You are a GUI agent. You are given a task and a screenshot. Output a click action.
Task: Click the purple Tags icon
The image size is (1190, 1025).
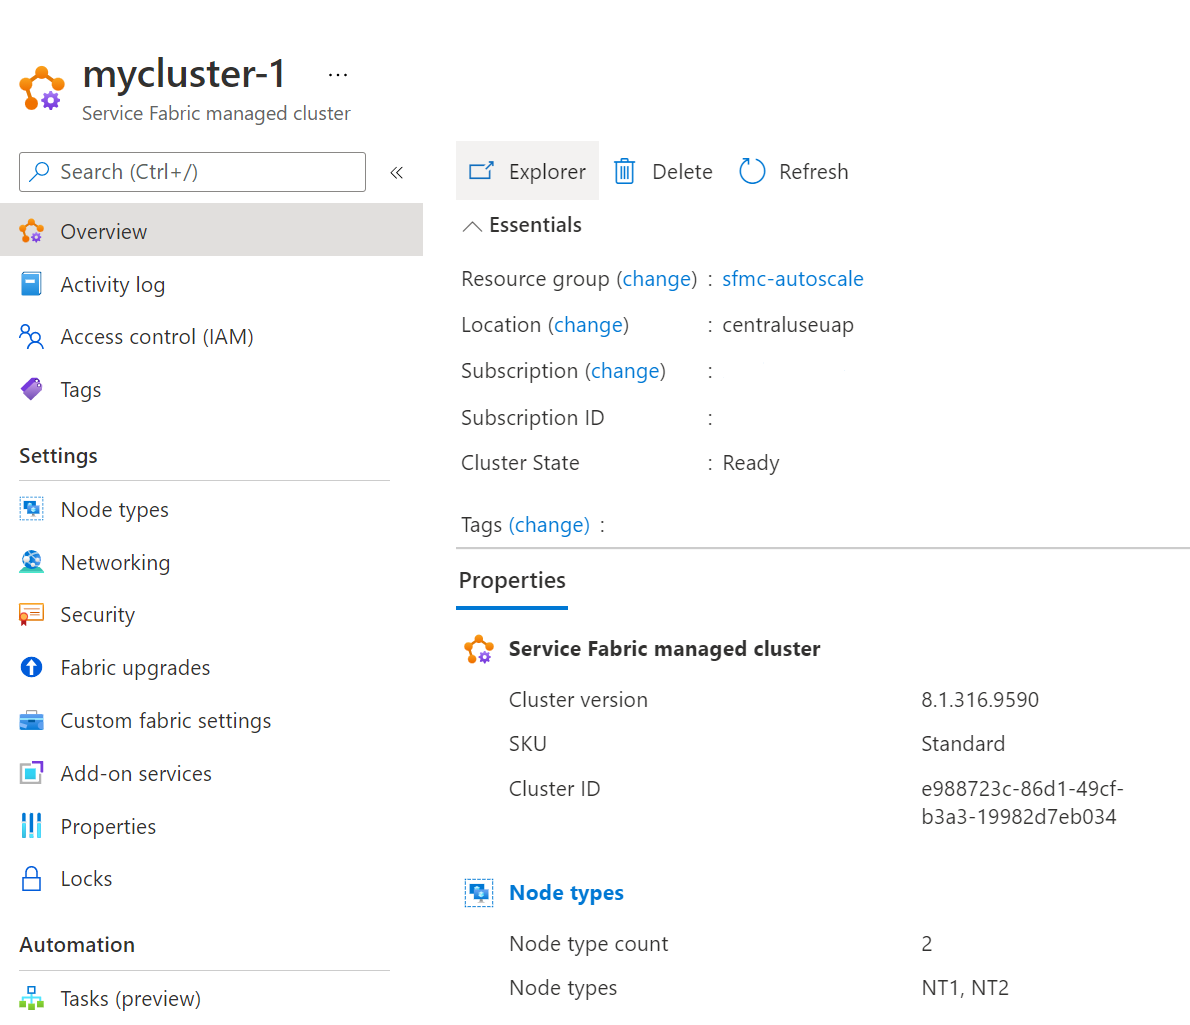point(31,389)
